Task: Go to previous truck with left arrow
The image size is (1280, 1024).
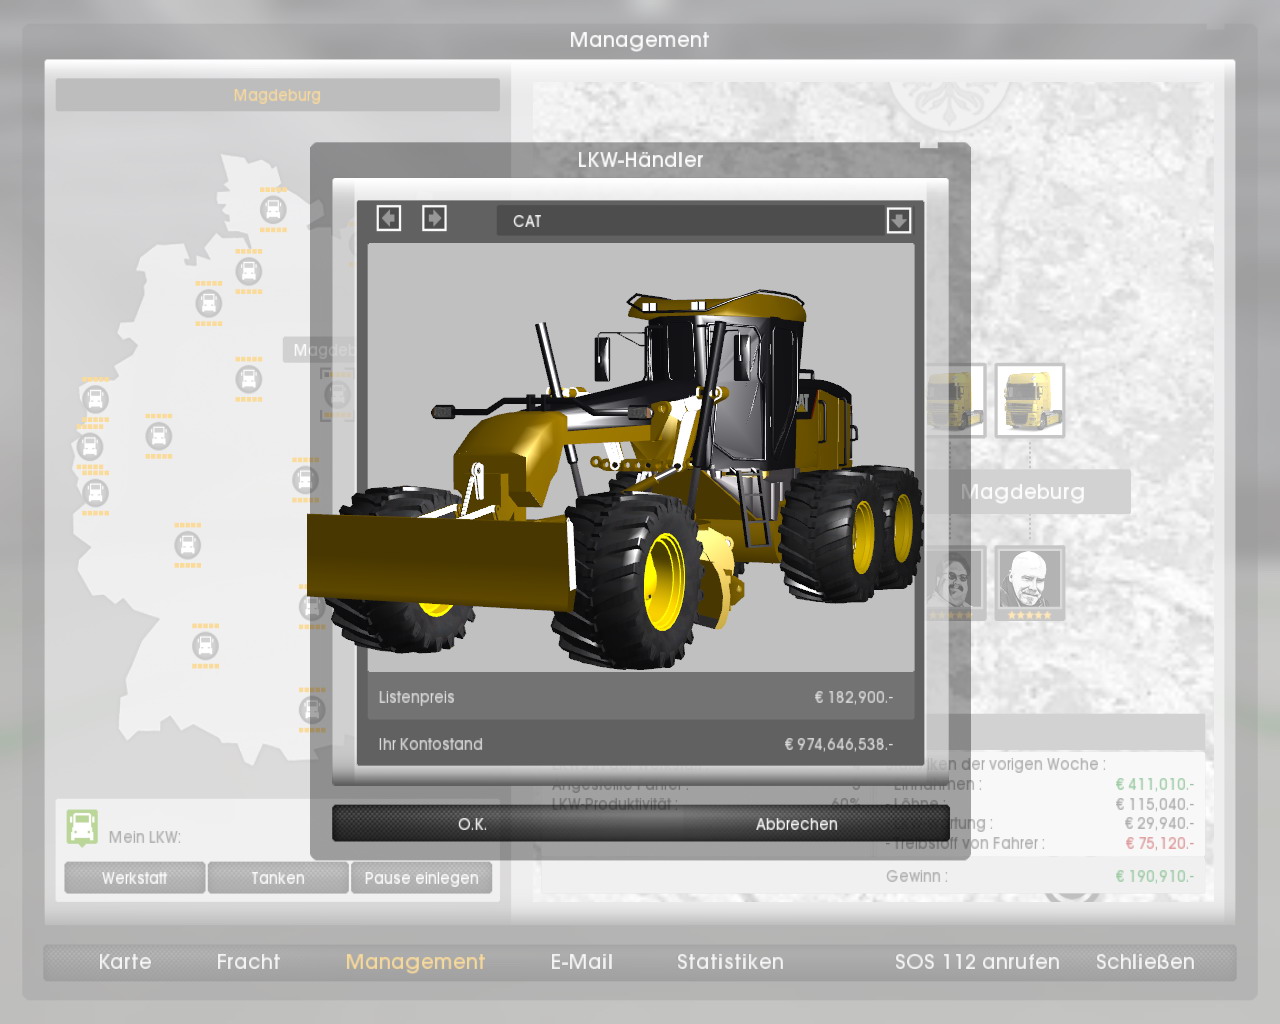Action: 389,218
